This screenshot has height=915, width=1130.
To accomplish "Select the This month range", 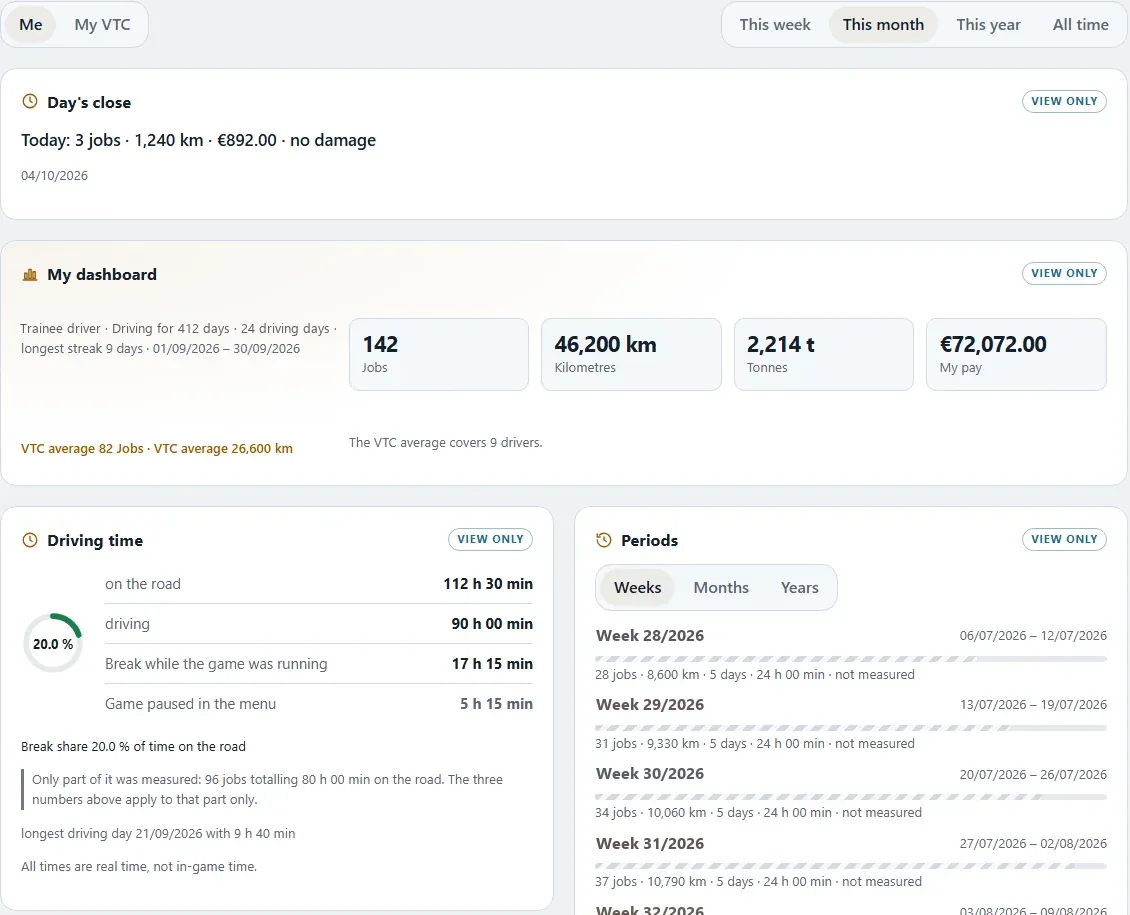I will 884,24.
